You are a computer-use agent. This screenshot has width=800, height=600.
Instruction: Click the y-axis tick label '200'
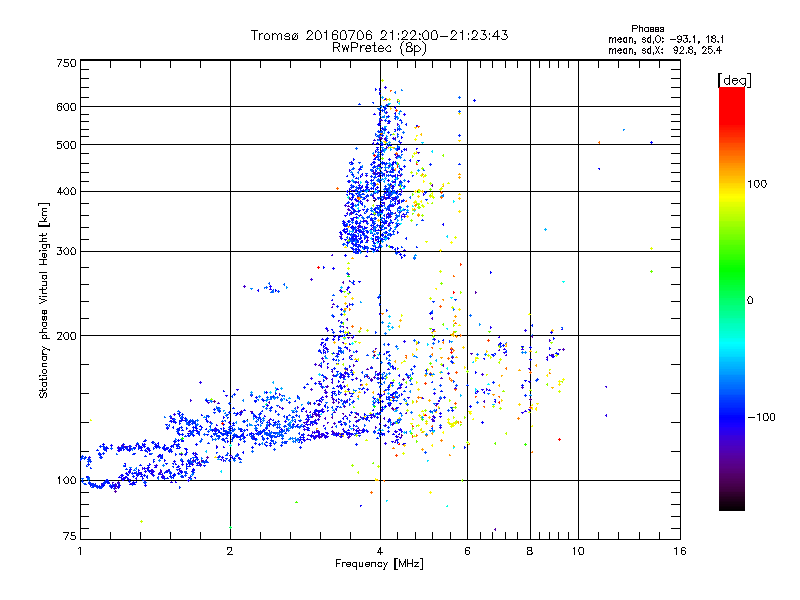click(66, 336)
